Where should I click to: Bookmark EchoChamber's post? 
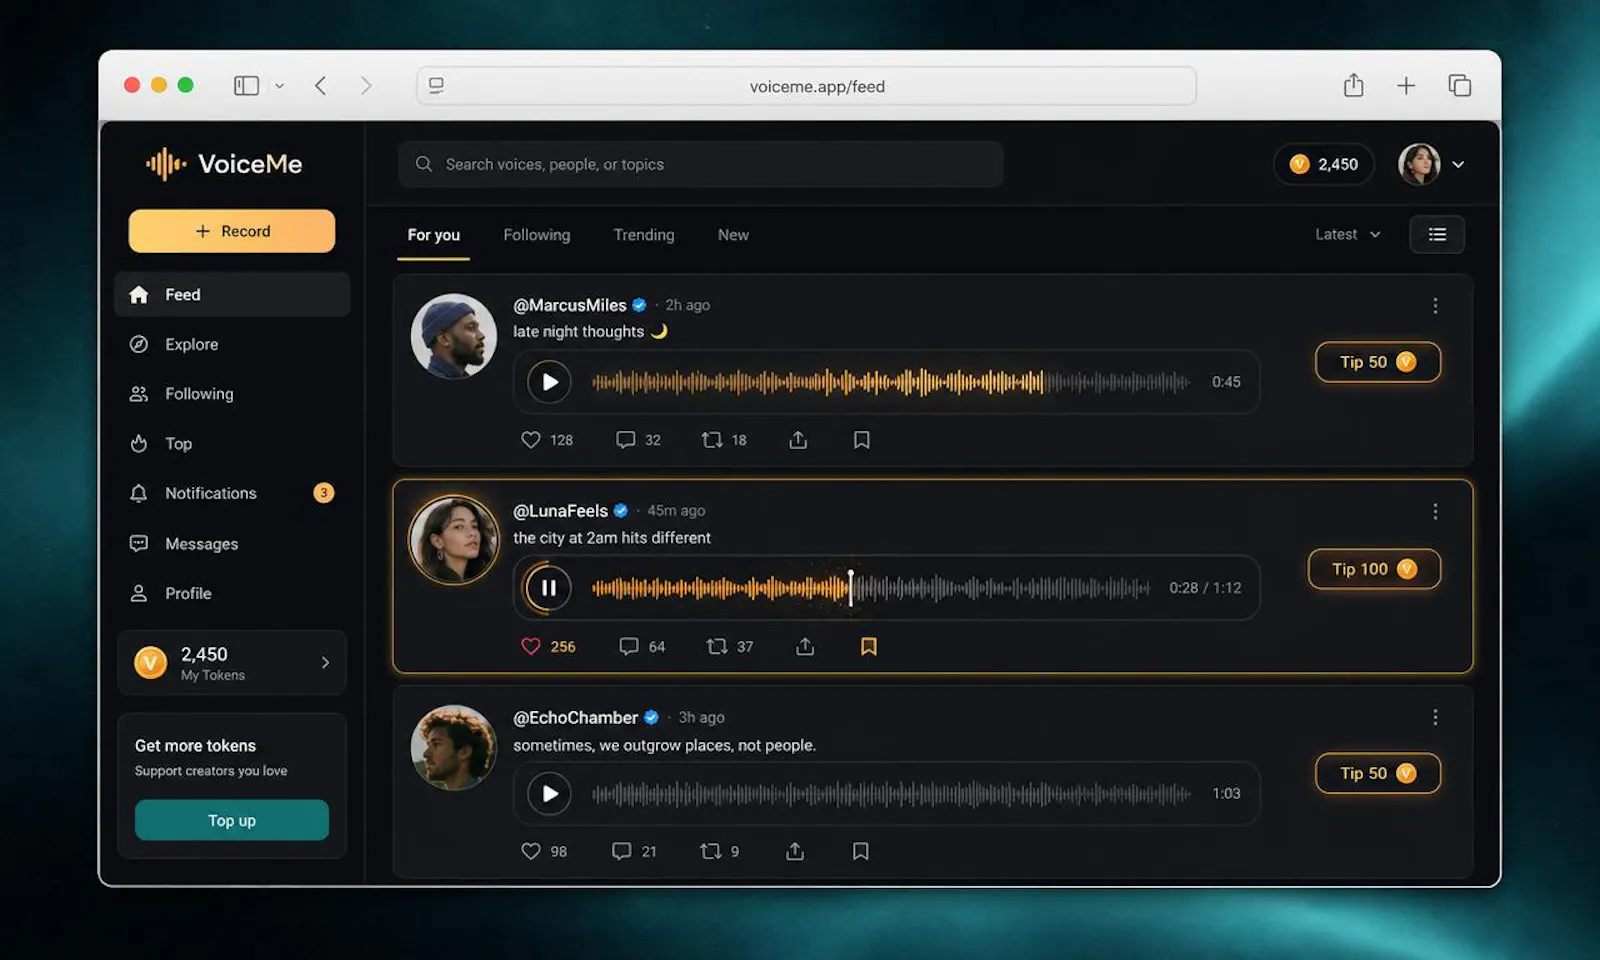pyautogui.click(x=860, y=851)
